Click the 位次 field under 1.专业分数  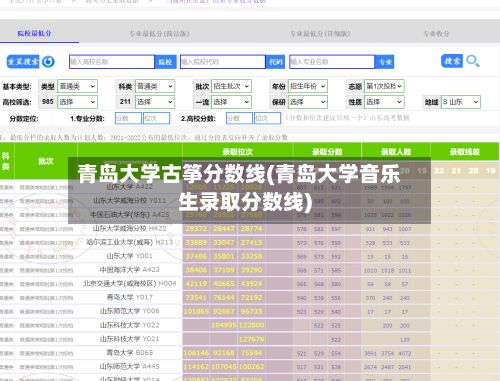[x=156, y=118]
